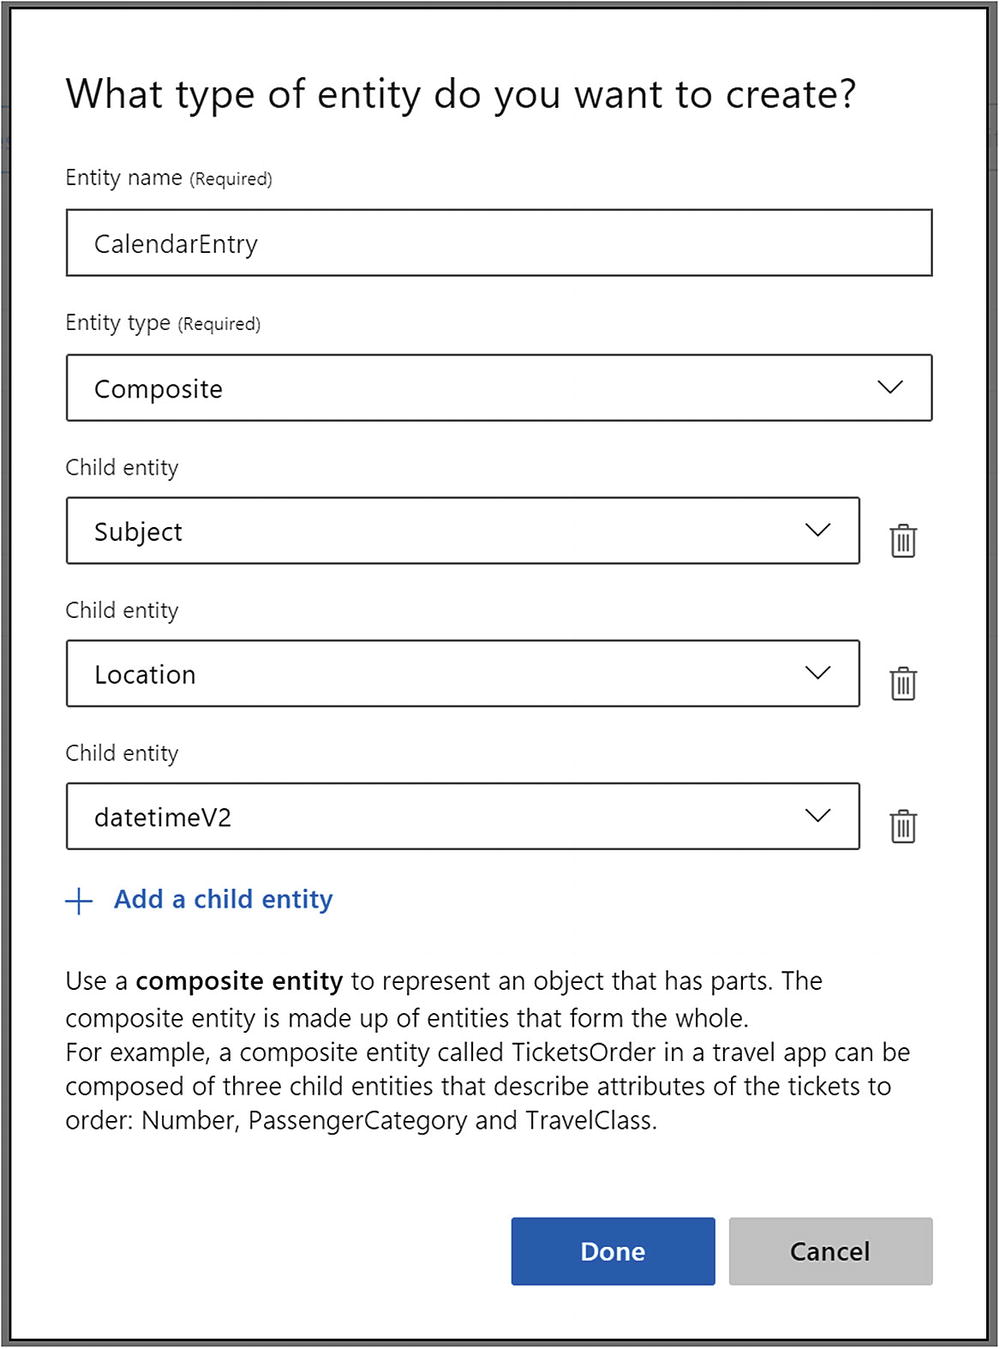Click the bold "composite entity" help text

[x=239, y=981]
